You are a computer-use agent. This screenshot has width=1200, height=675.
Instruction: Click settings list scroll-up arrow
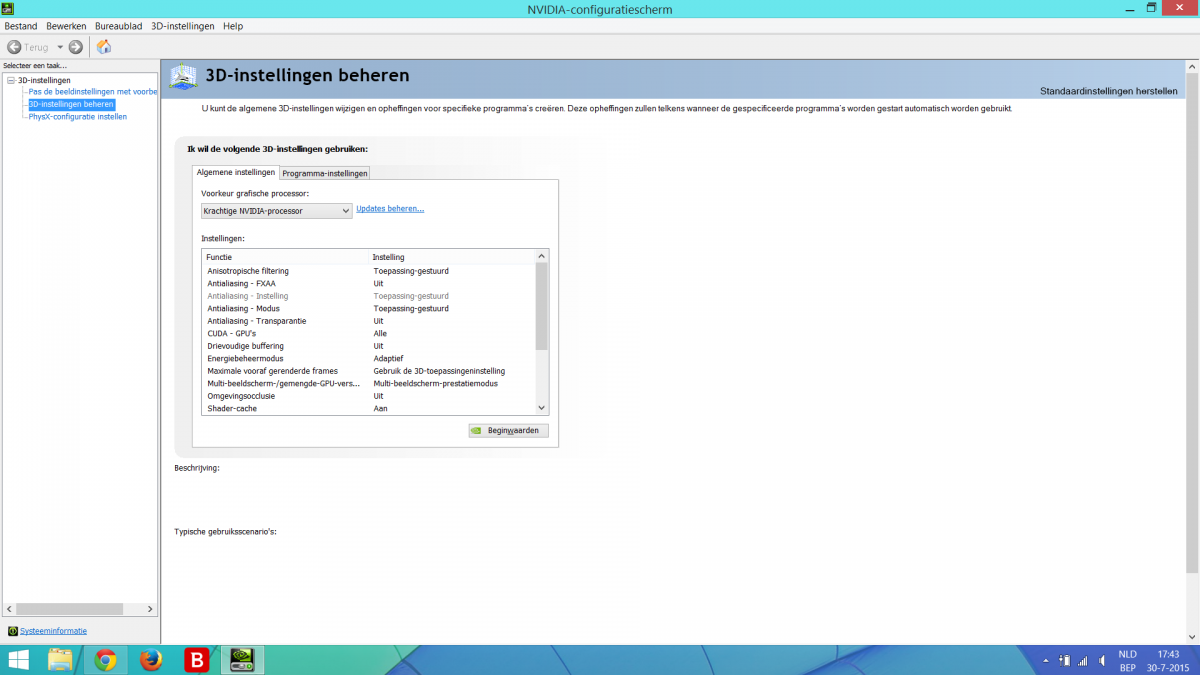542,257
